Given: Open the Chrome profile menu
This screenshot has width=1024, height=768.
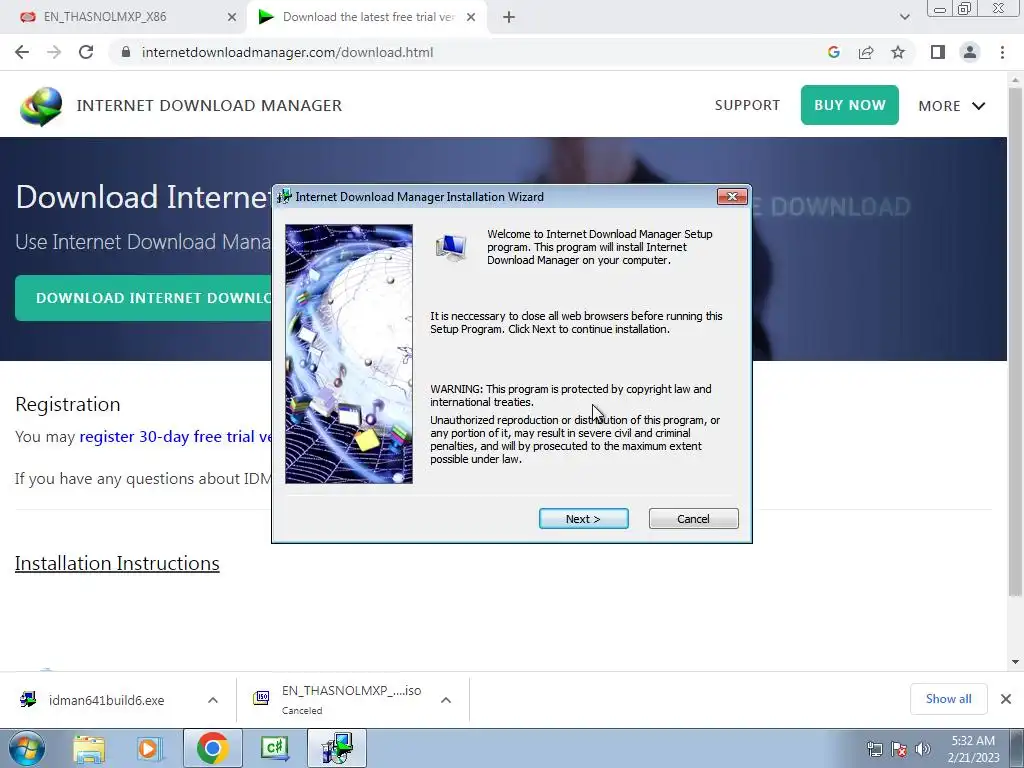Looking at the screenshot, I should click(970, 52).
